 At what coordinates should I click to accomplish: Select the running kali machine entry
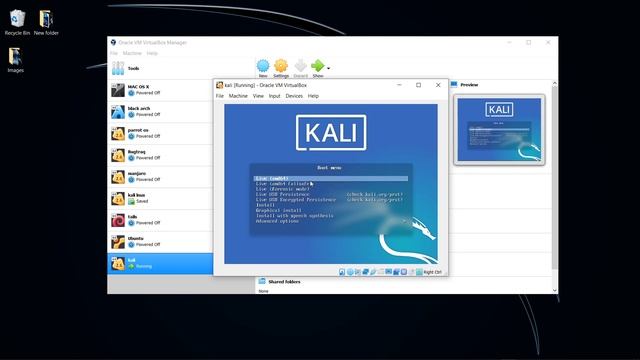pos(160,263)
